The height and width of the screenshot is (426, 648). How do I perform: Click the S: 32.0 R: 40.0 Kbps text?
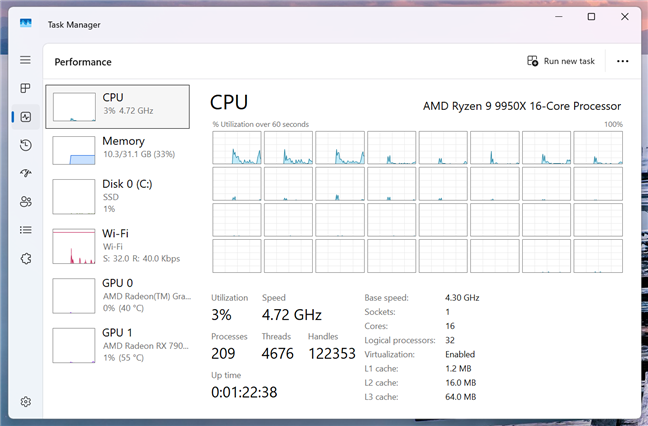tap(141, 259)
